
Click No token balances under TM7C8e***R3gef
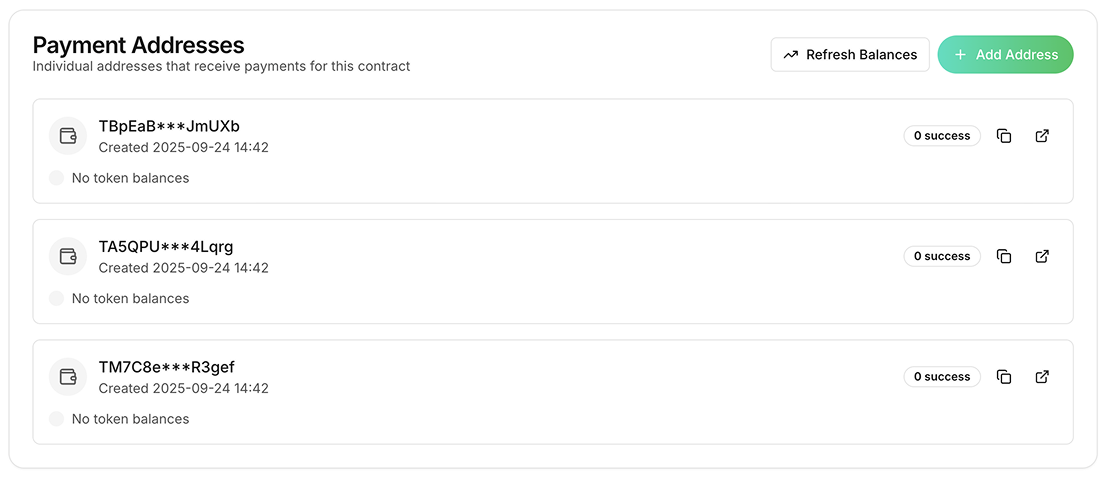(130, 419)
